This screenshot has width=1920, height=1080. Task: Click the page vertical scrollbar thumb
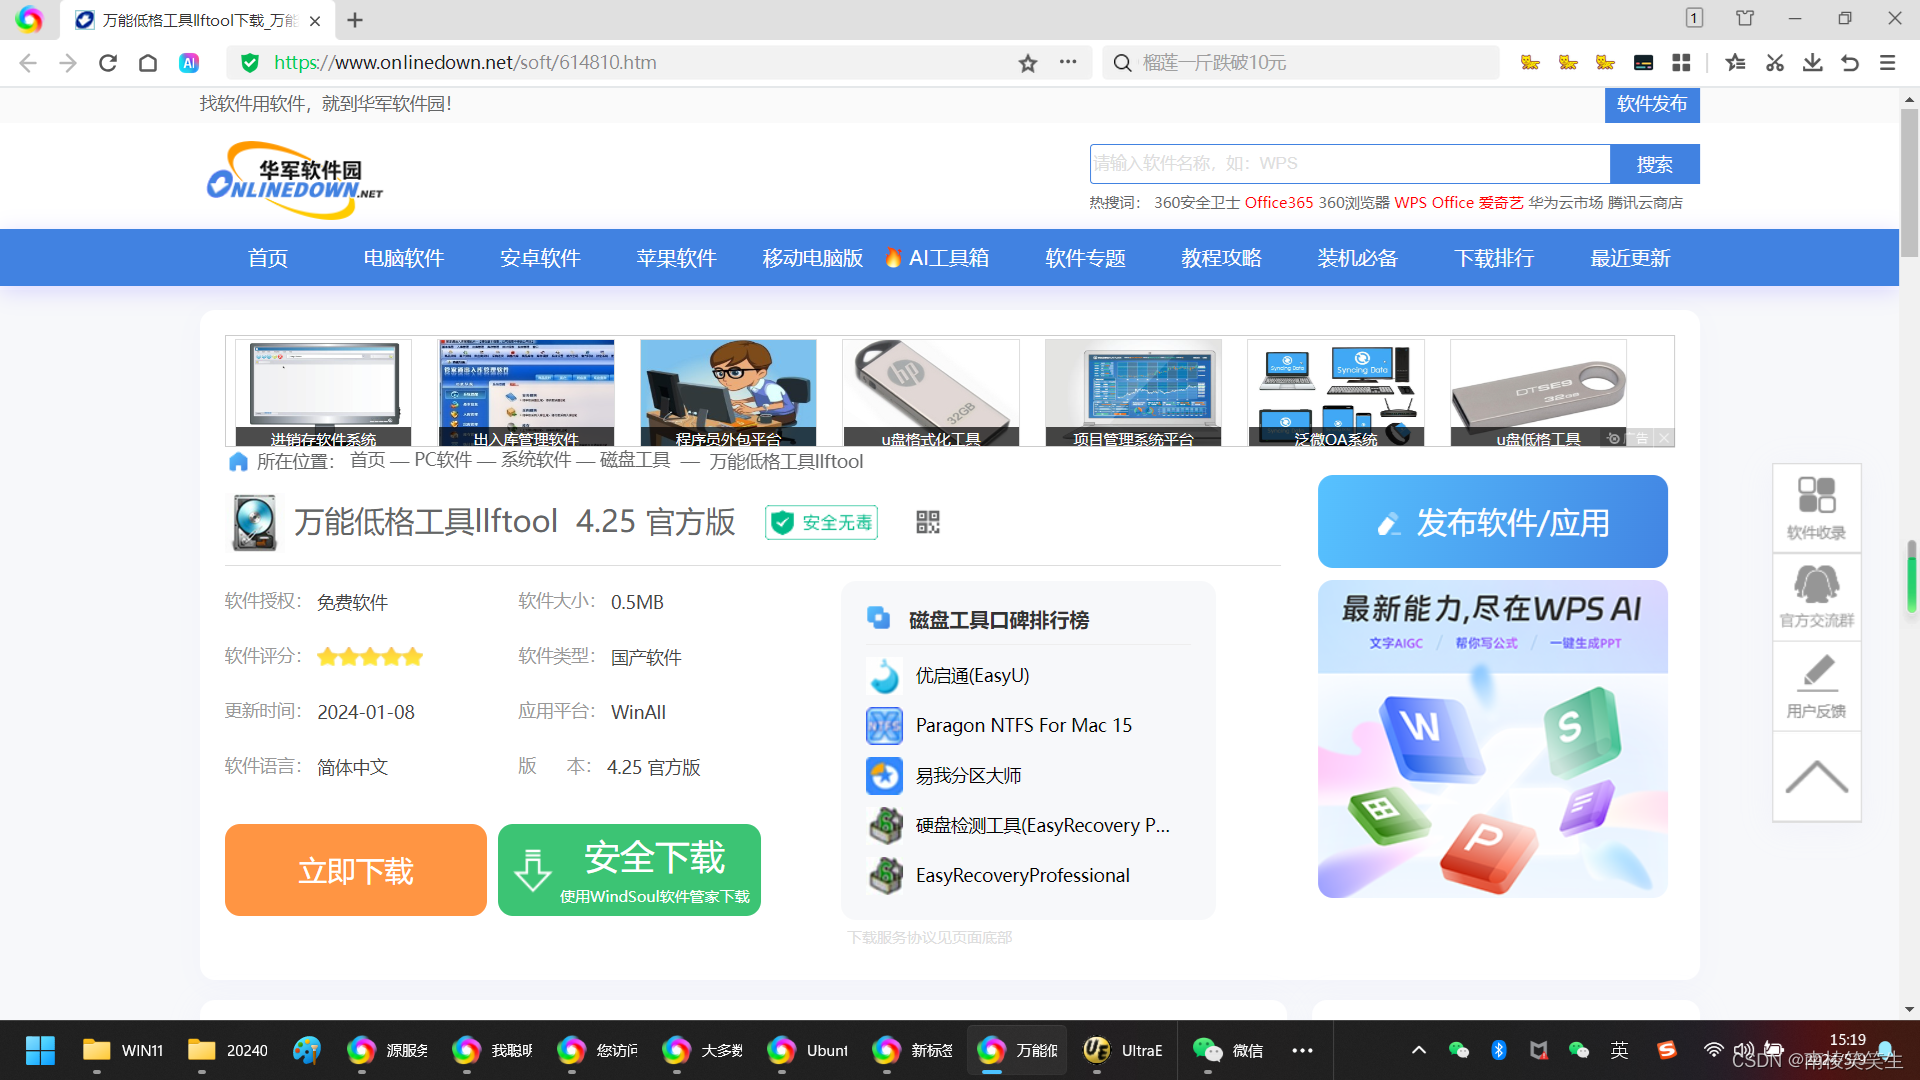tap(1909, 180)
